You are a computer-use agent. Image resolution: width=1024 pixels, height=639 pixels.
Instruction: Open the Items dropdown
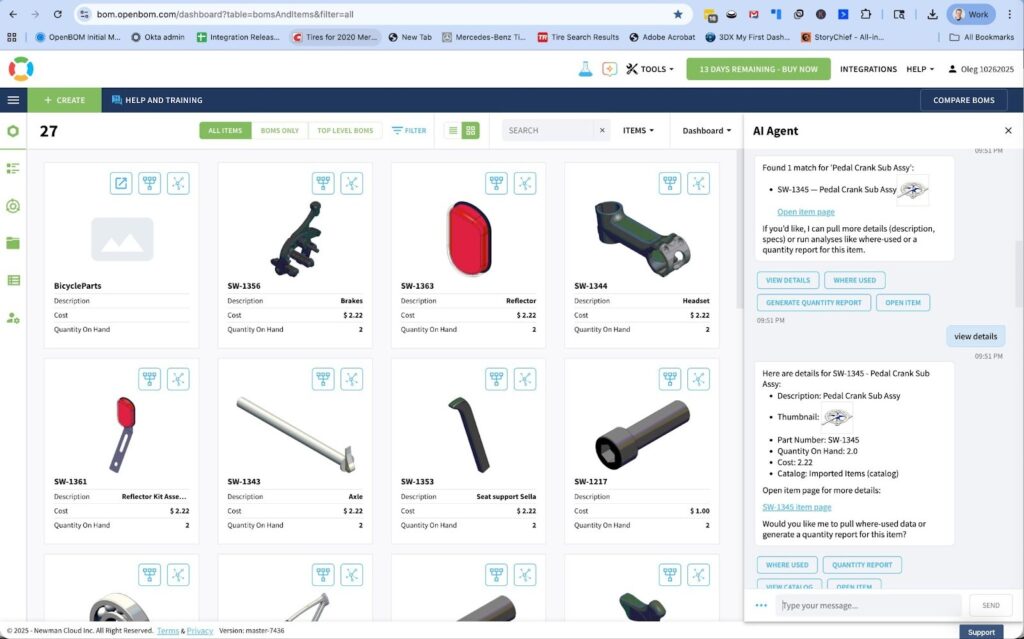click(x=638, y=130)
